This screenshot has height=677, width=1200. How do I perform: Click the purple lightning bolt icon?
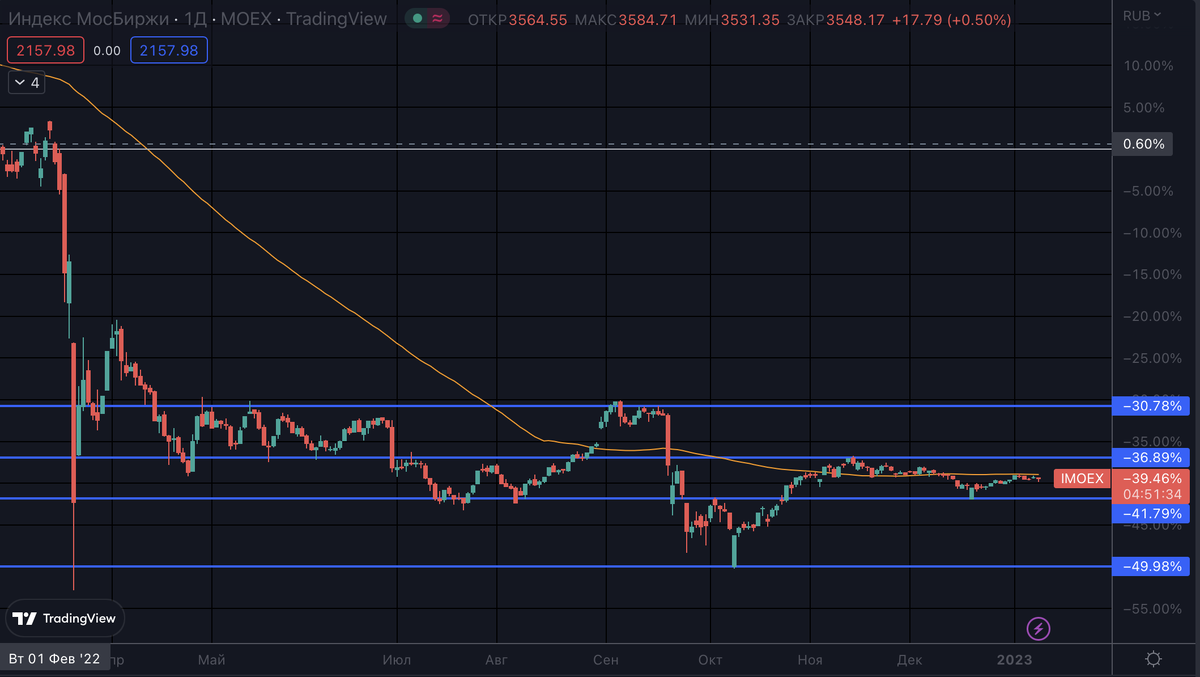coord(1039,629)
